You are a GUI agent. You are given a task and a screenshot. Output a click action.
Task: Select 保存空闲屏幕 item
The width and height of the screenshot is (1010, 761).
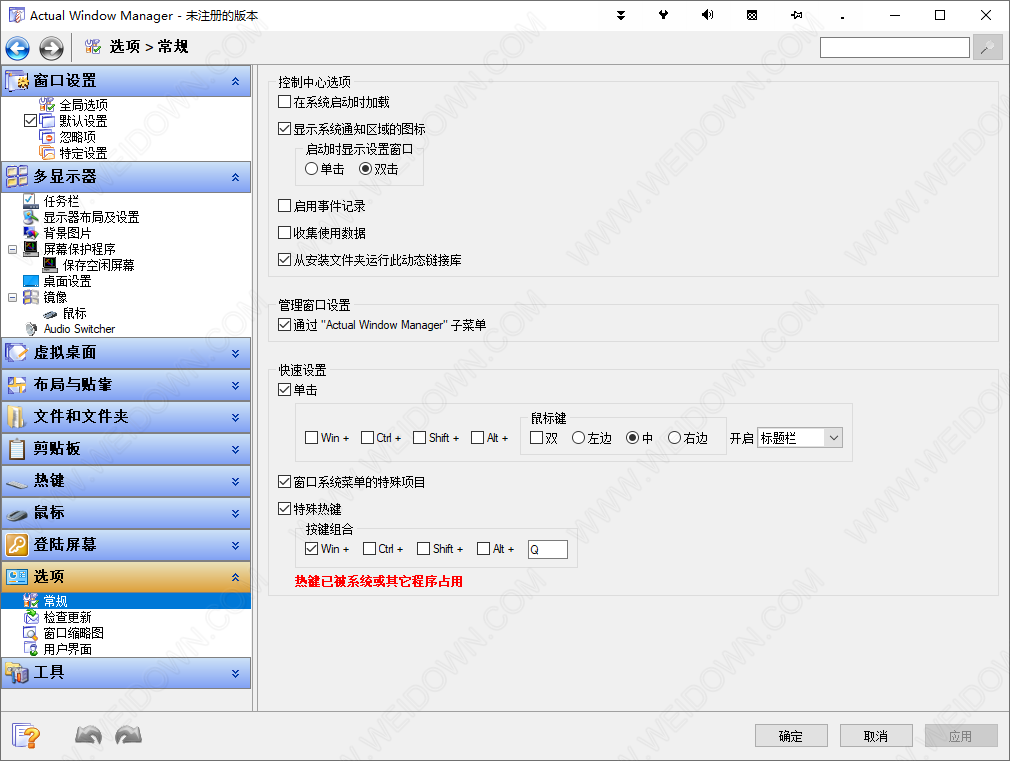(x=98, y=265)
